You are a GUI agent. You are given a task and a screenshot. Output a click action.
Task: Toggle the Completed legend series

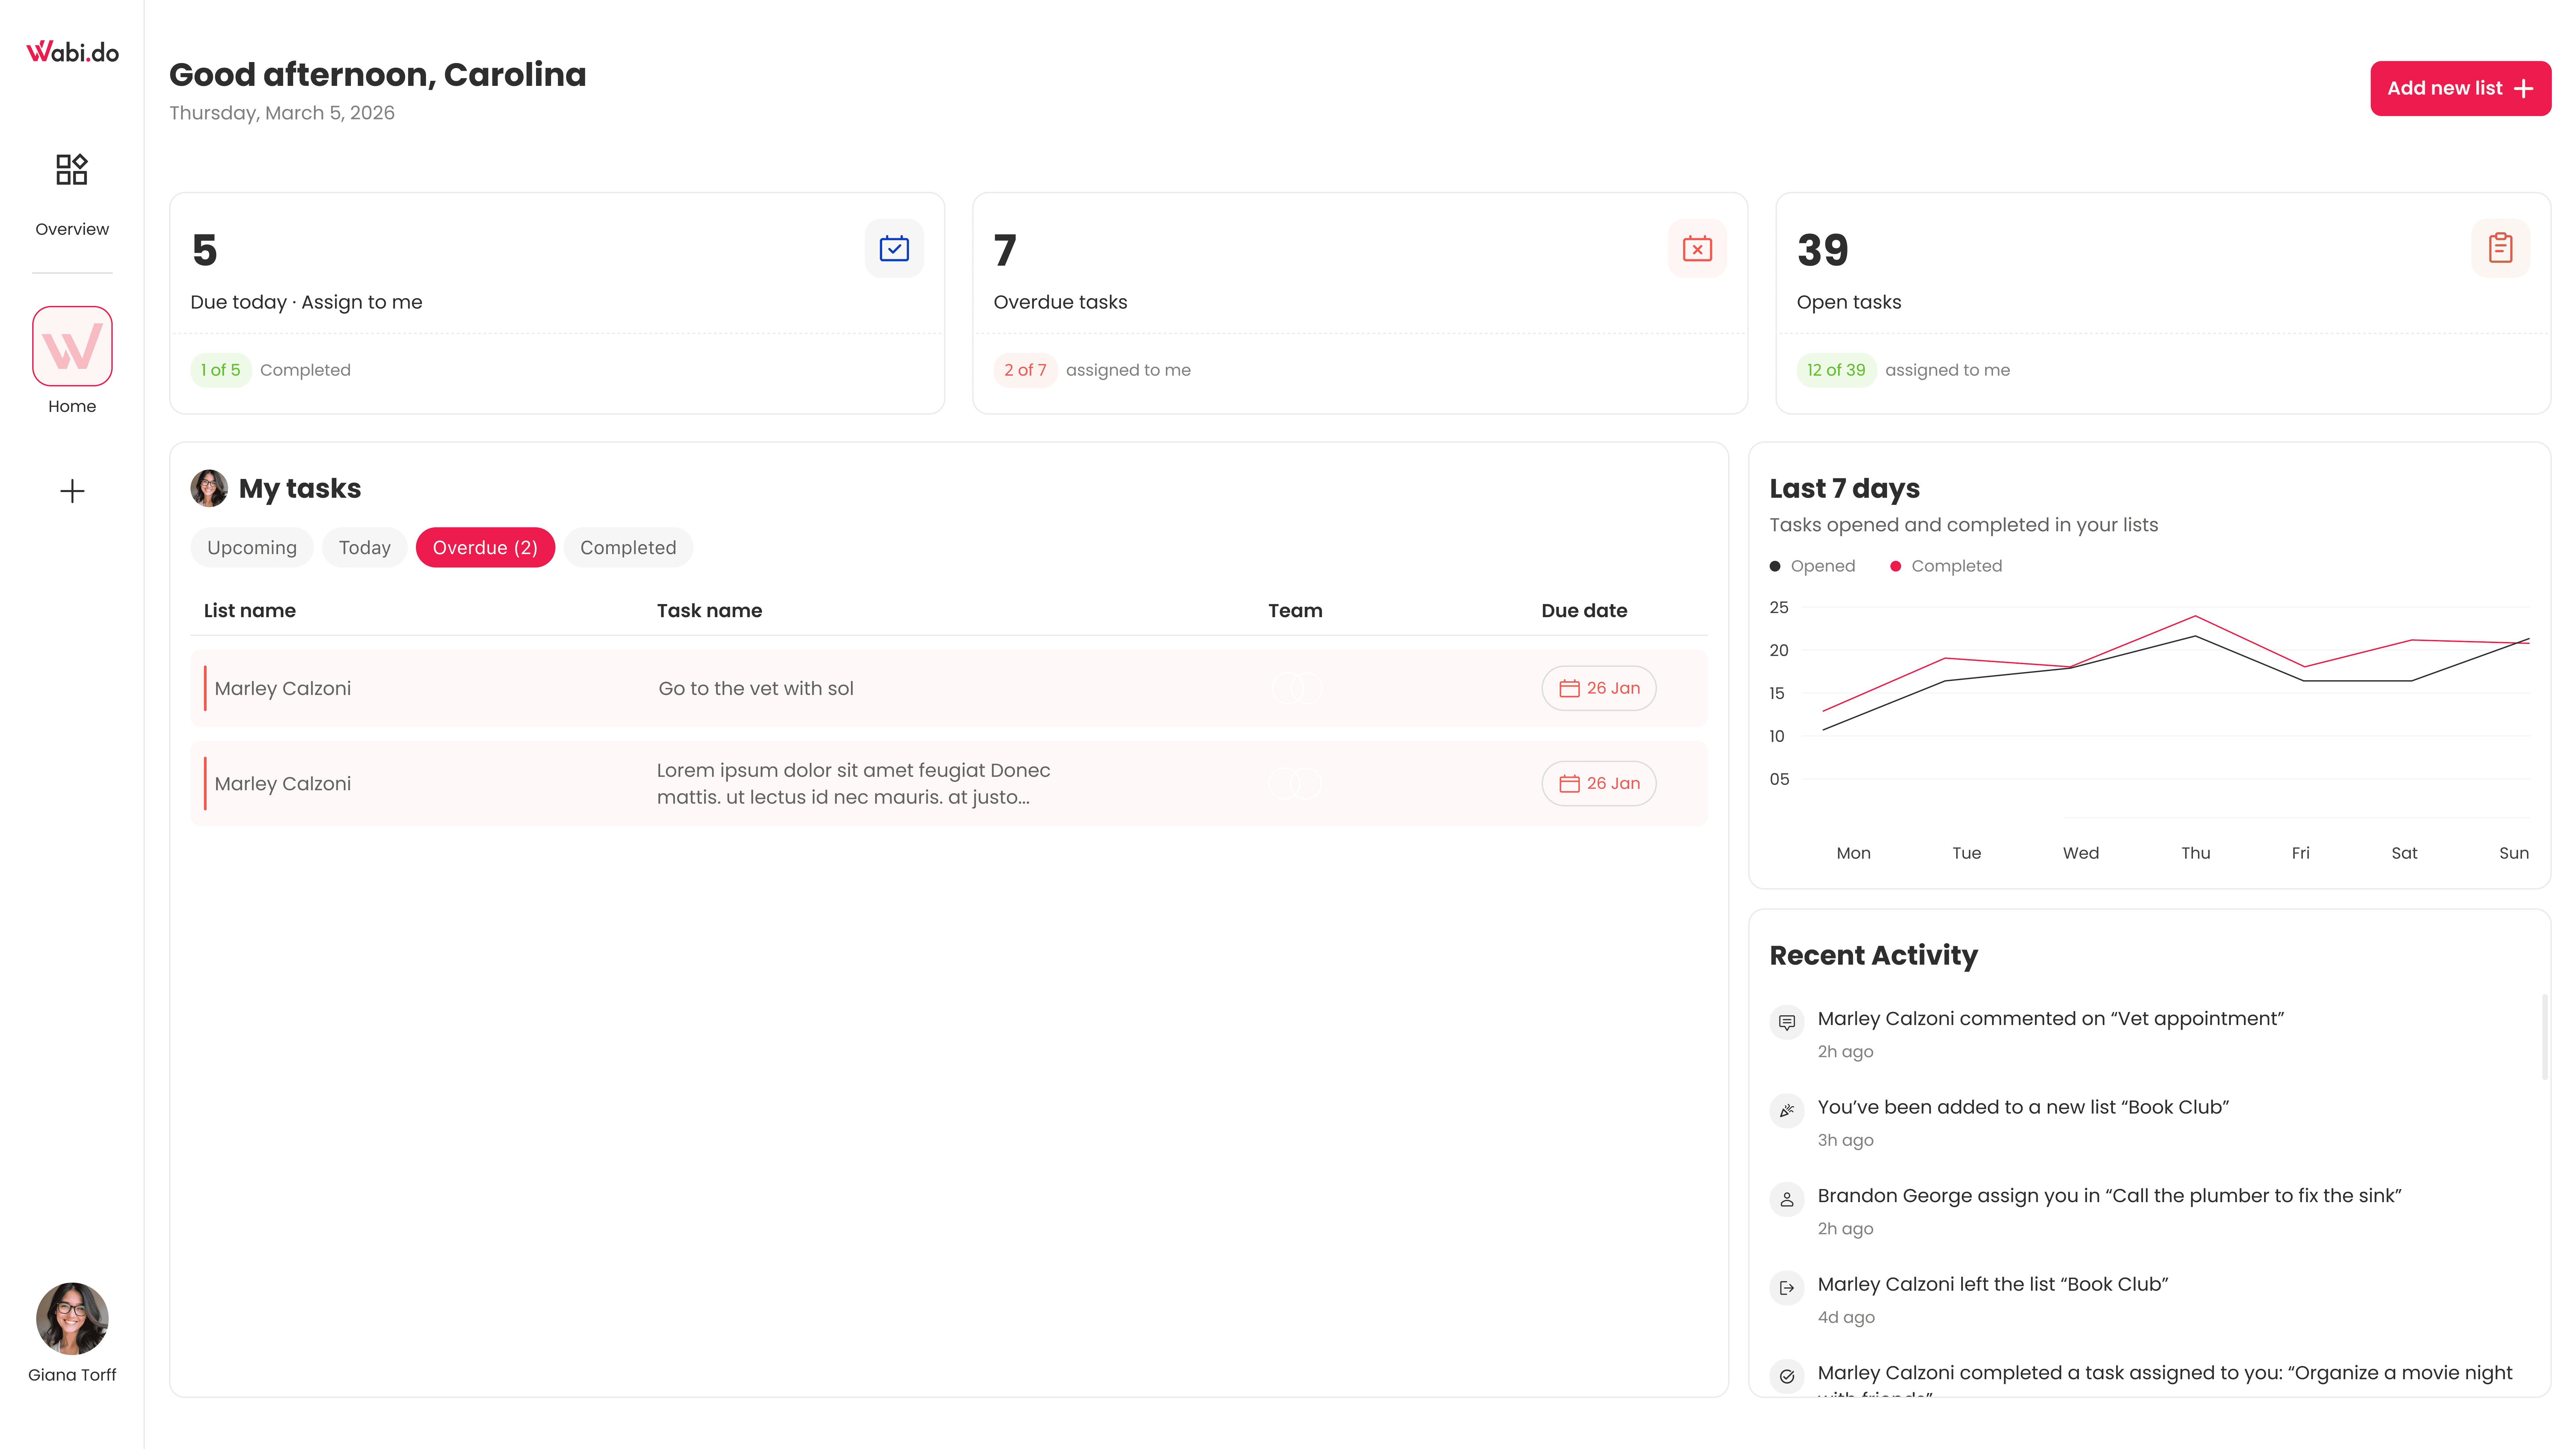pos(1946,566)
